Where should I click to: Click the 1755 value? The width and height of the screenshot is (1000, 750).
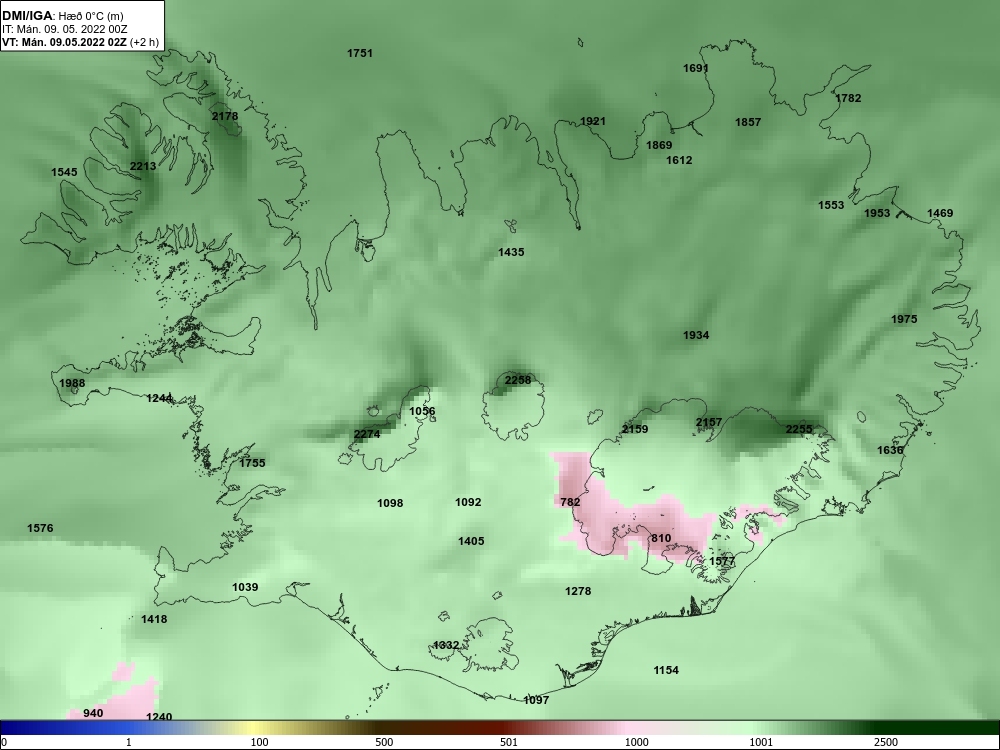[253, 463]
